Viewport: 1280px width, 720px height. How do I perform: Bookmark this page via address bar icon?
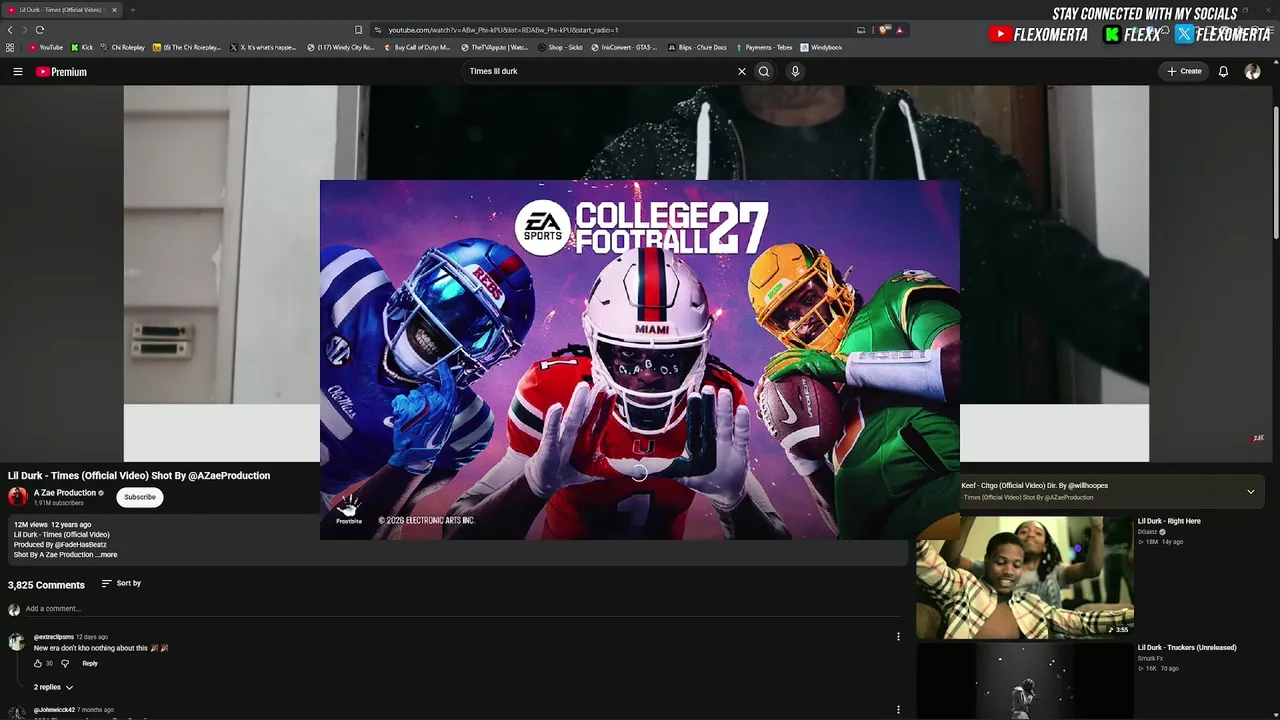358,30
